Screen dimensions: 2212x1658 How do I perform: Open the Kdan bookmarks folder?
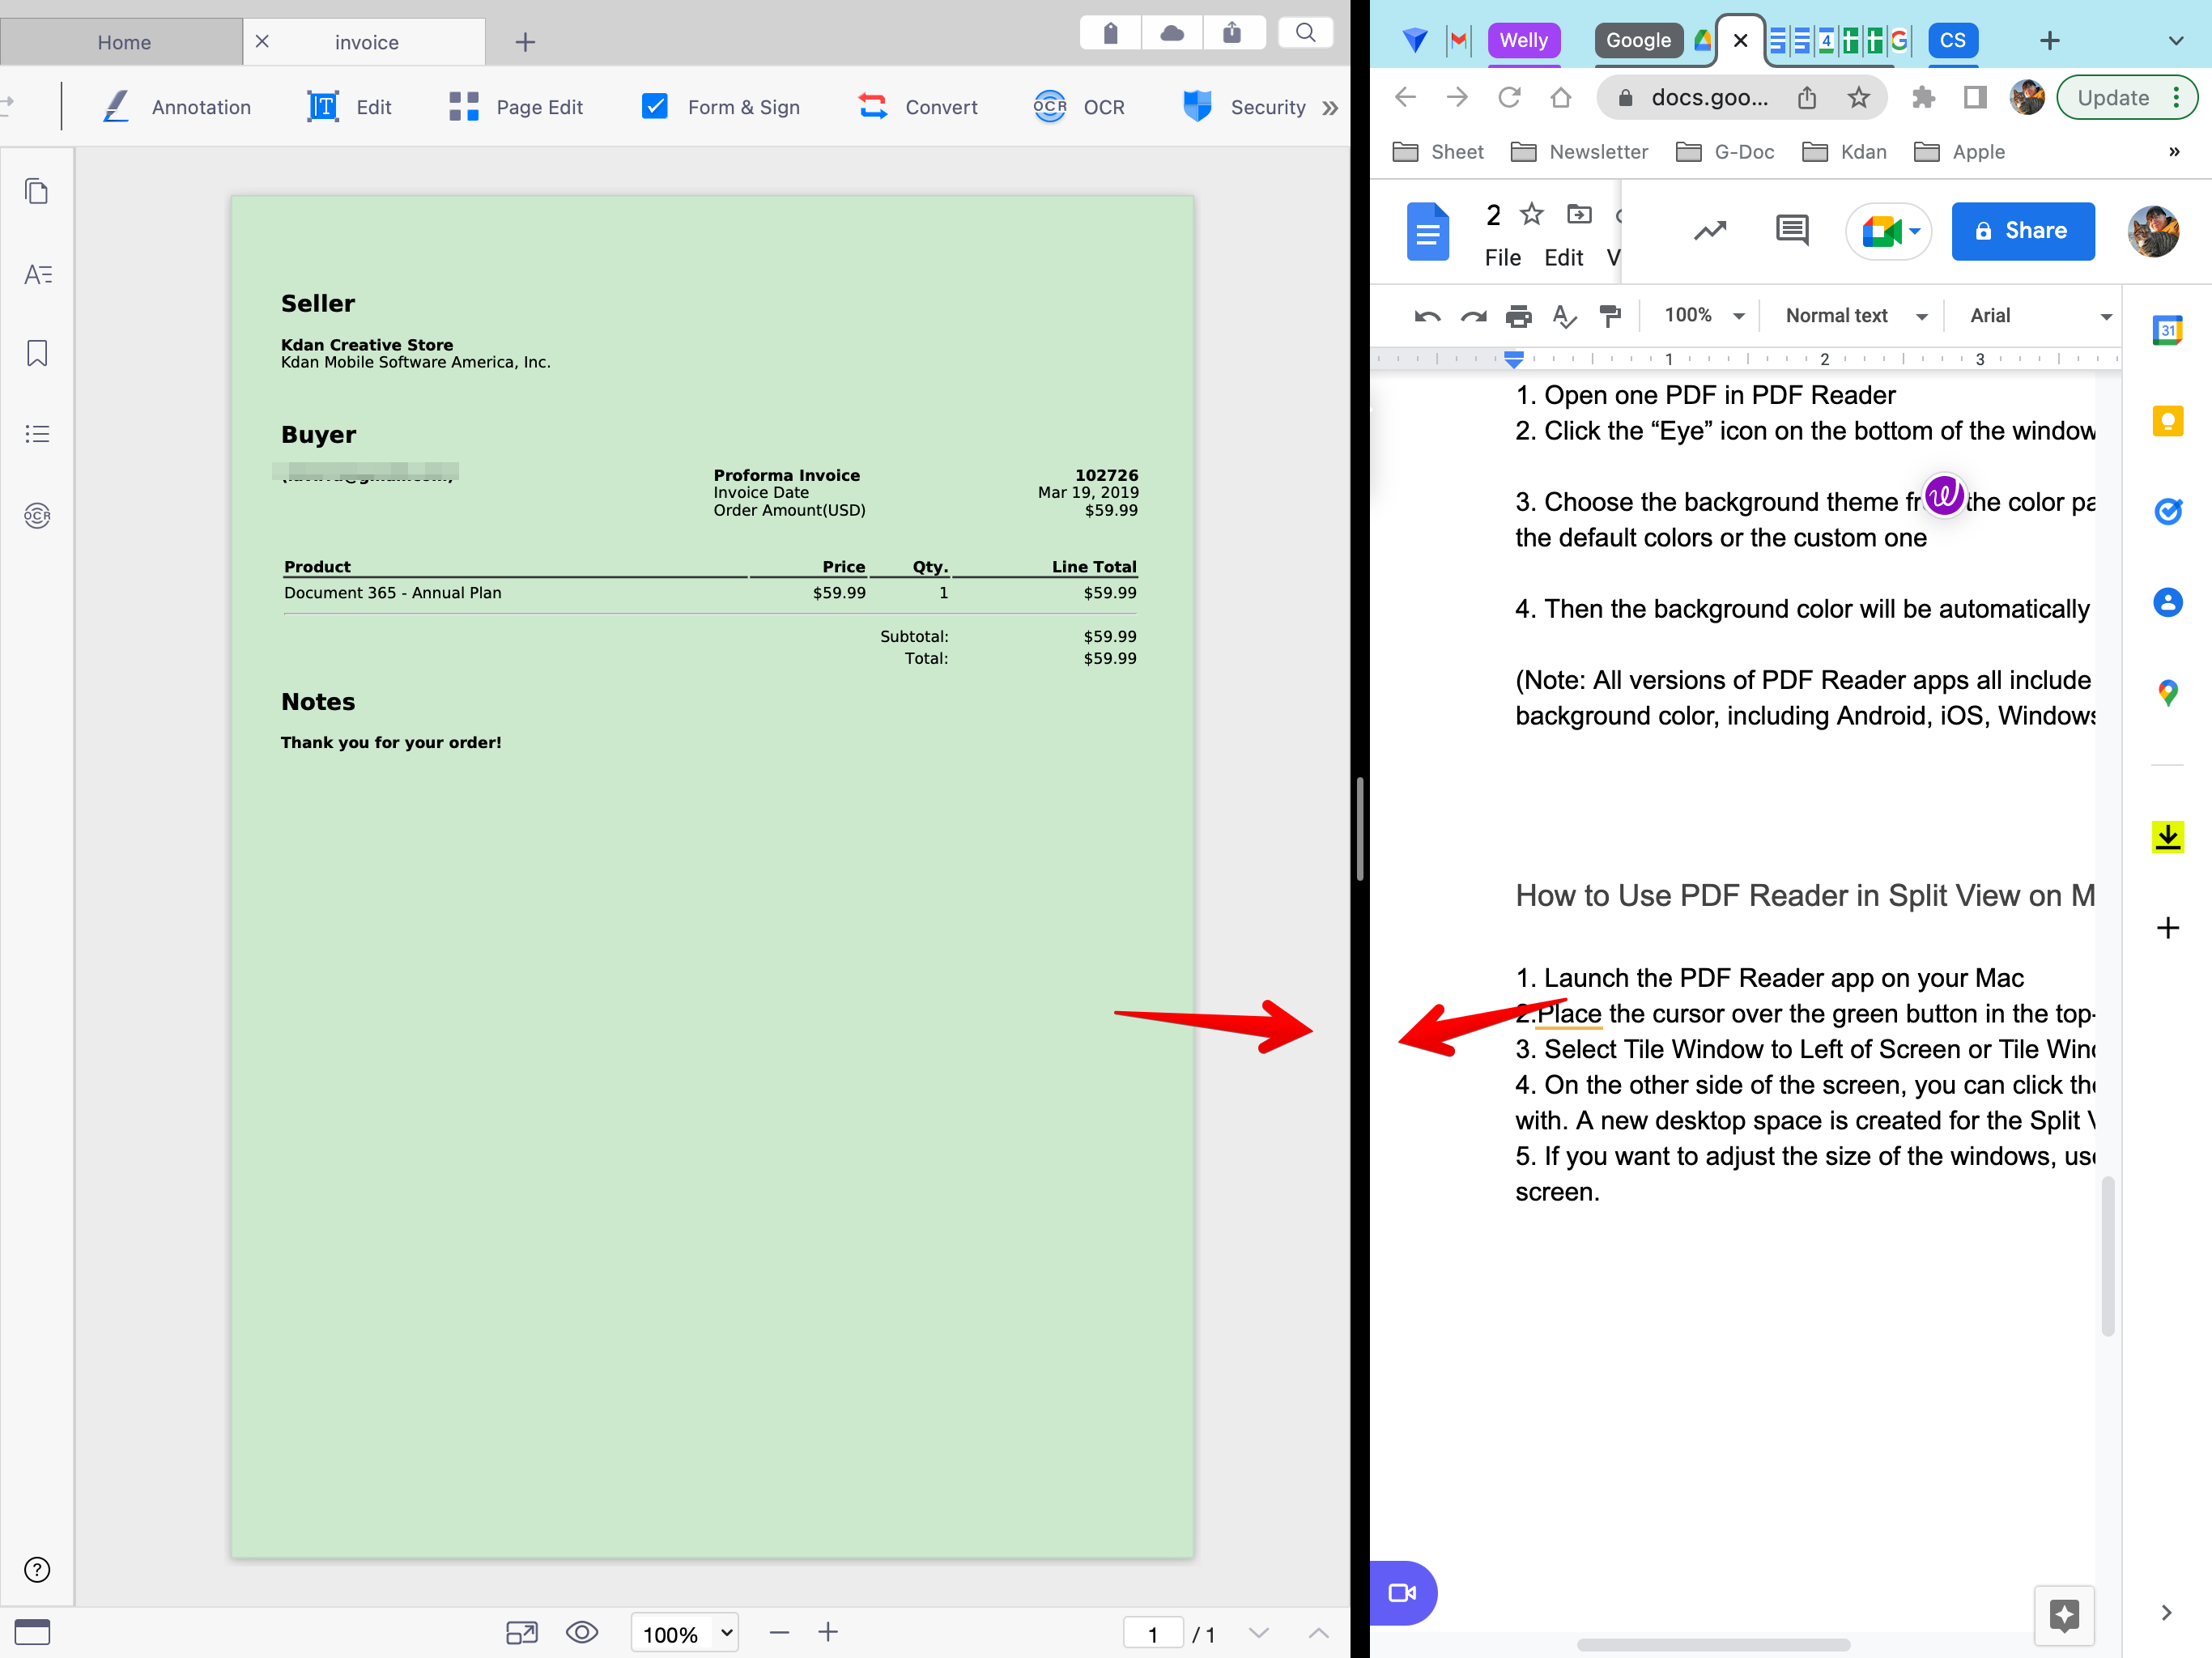coord(1845,151)
